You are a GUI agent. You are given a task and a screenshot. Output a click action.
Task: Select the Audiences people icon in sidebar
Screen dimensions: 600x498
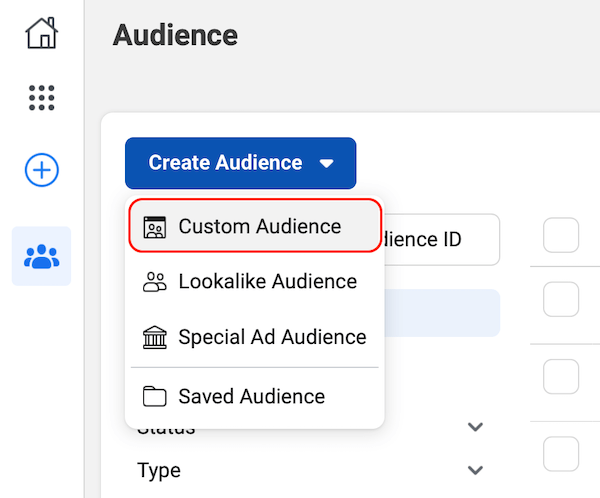42,256
